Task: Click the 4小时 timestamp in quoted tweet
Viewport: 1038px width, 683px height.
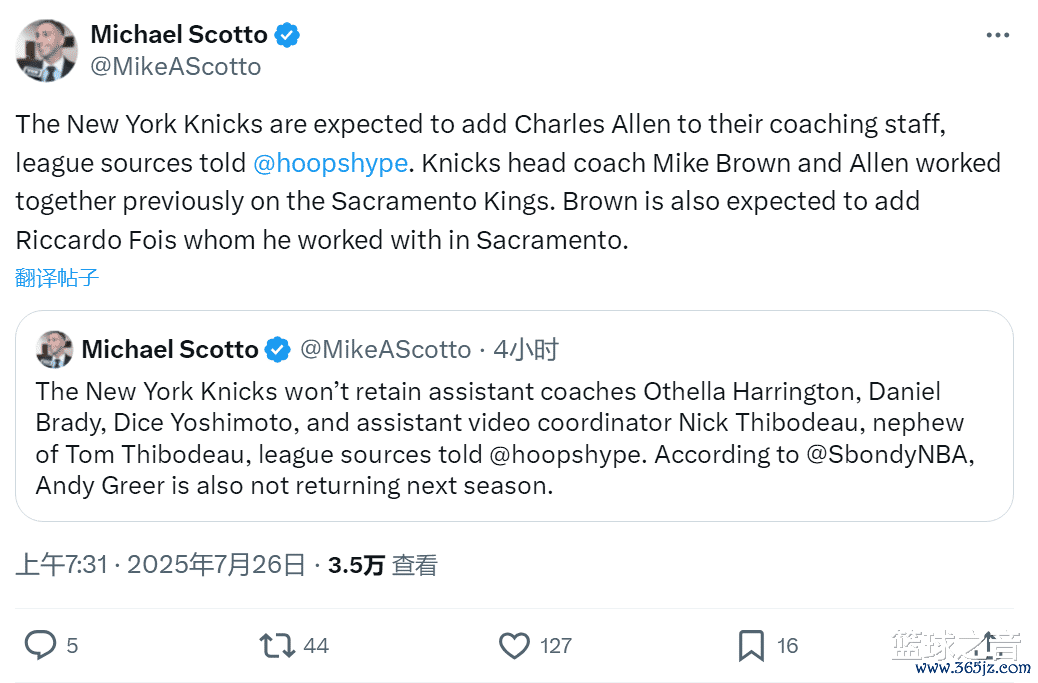Action: coord(525,350)
